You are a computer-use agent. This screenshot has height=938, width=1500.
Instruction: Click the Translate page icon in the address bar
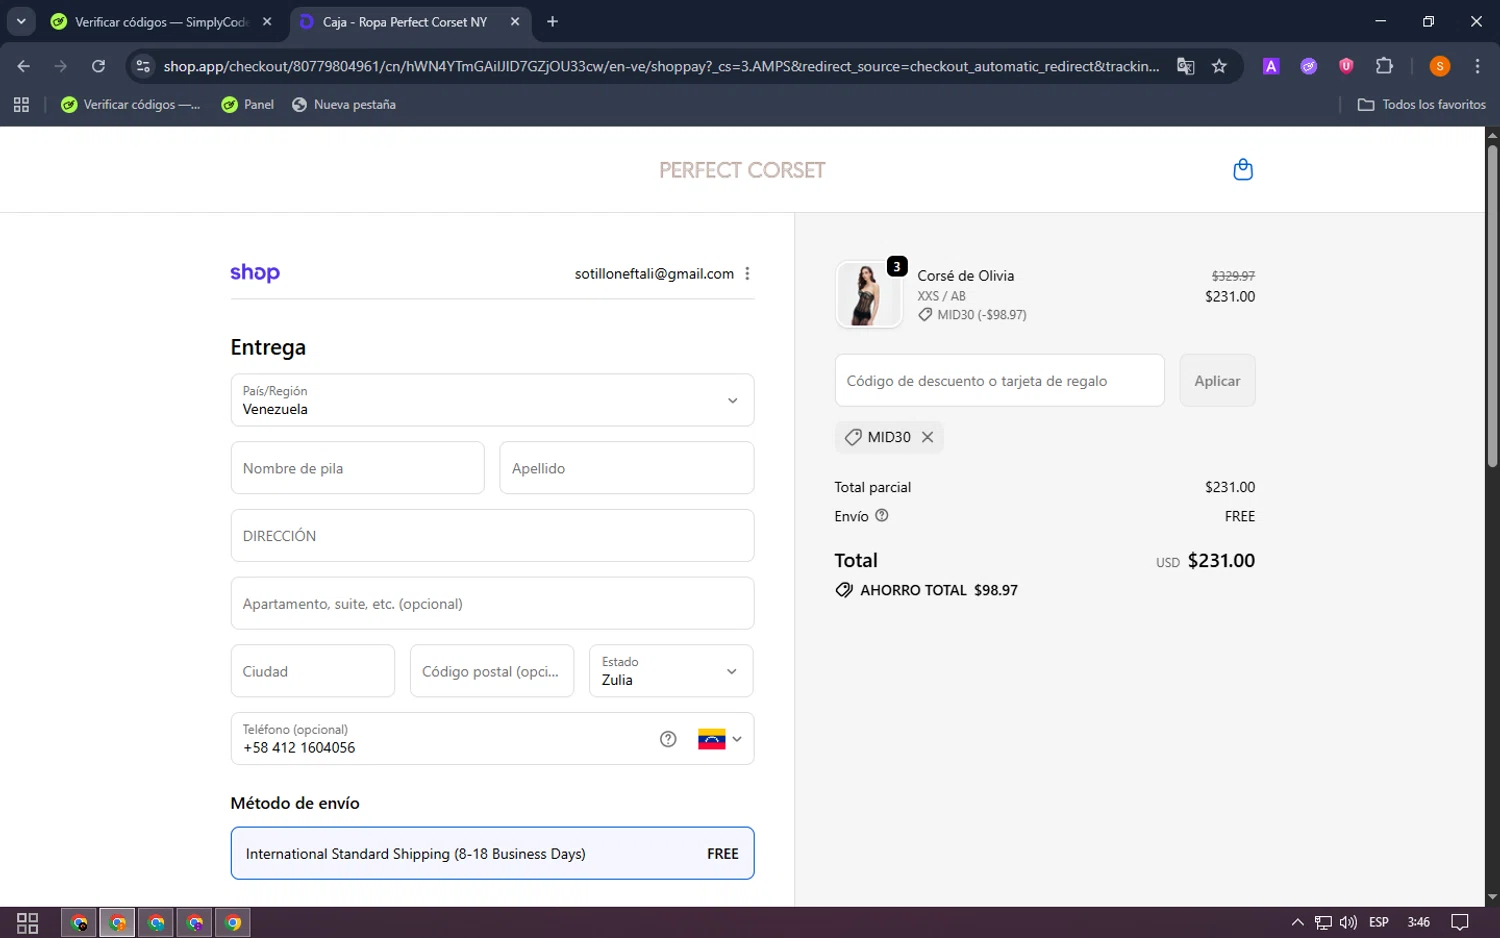point(1186,66)
